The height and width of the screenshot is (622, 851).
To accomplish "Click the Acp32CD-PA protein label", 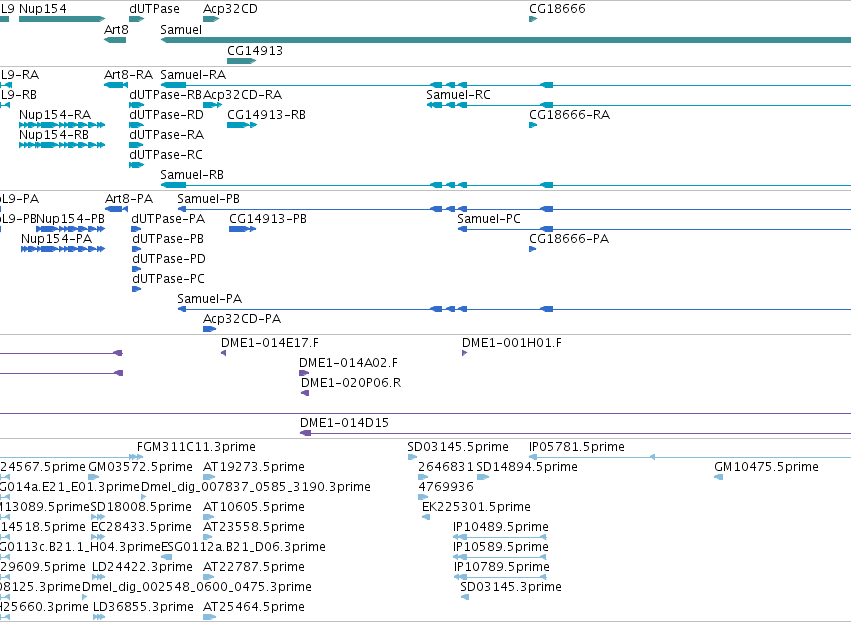I will [x=242, y=319].
